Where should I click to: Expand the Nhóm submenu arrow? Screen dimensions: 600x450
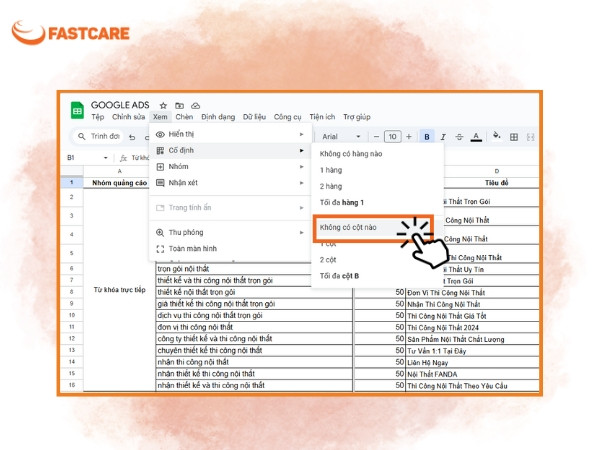(x=302, y=167)
